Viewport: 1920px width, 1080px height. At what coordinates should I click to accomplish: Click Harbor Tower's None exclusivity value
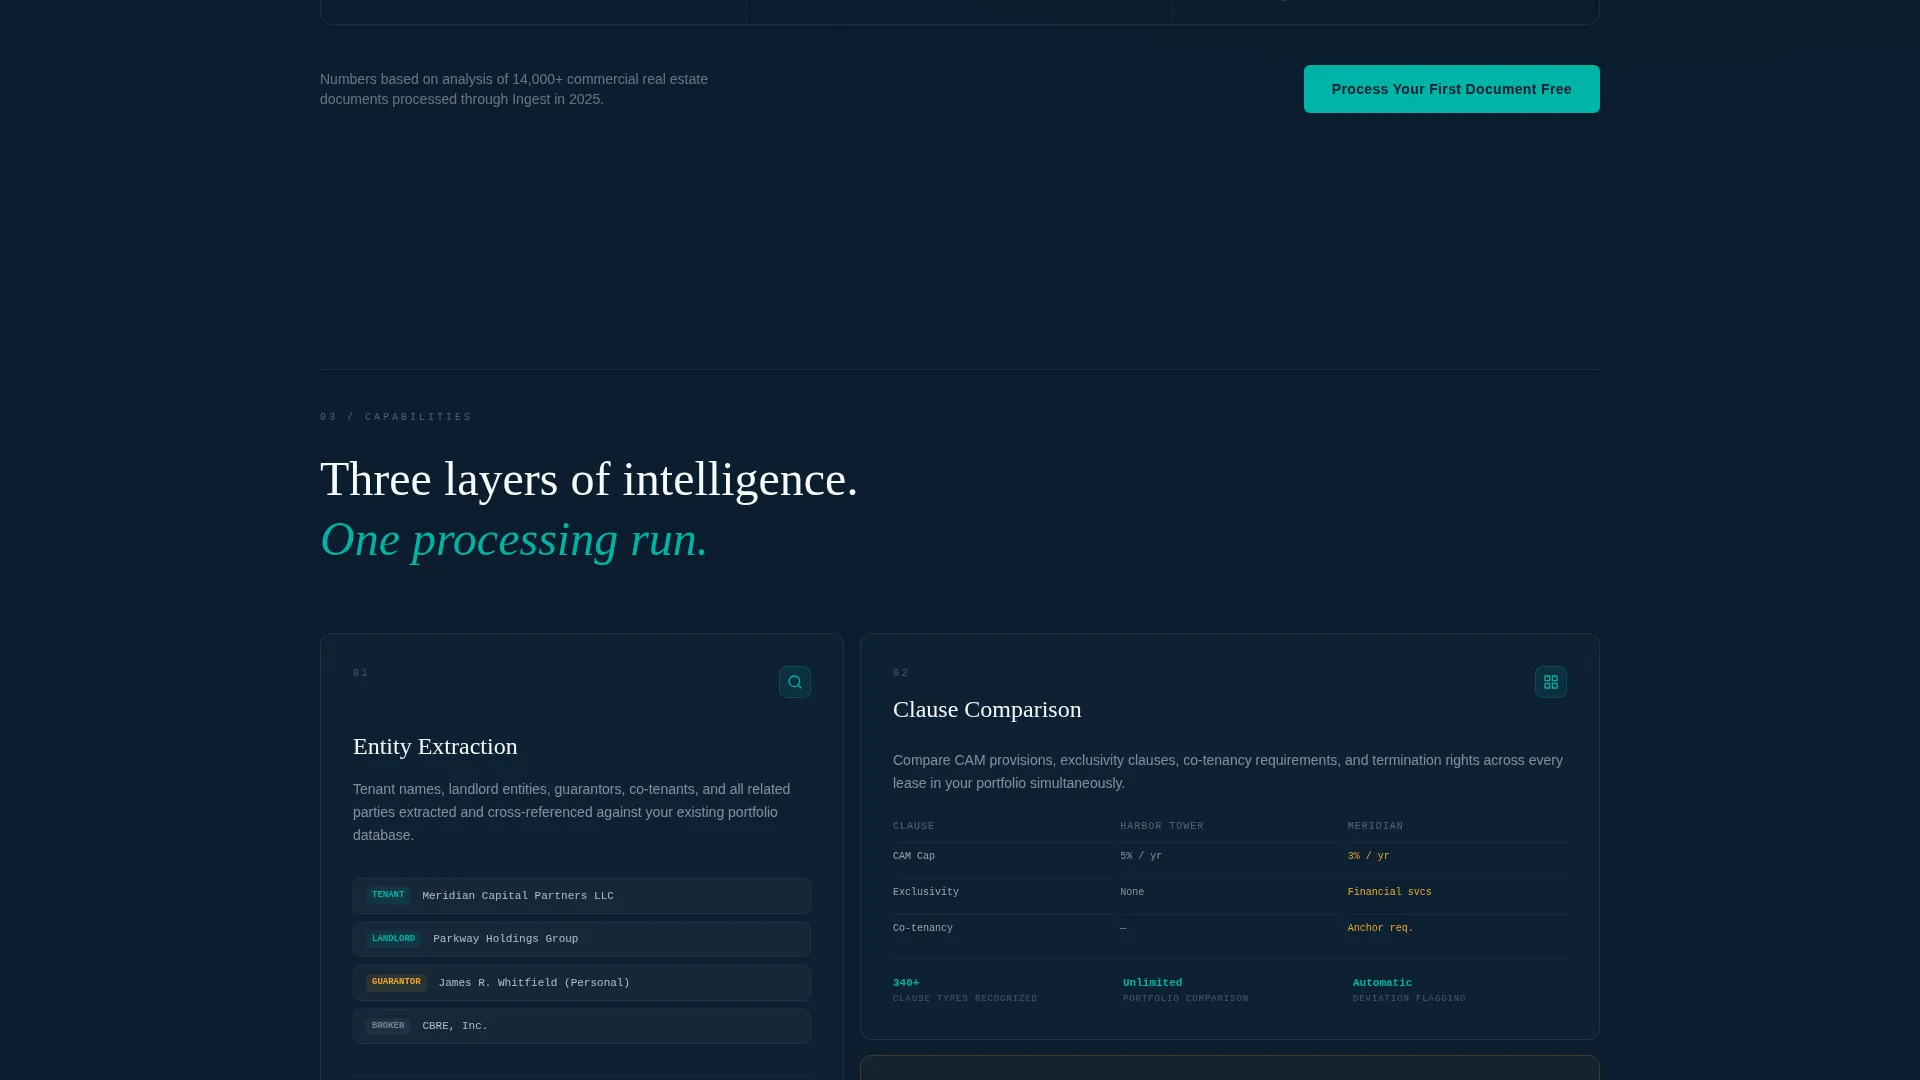(1132, 892)
